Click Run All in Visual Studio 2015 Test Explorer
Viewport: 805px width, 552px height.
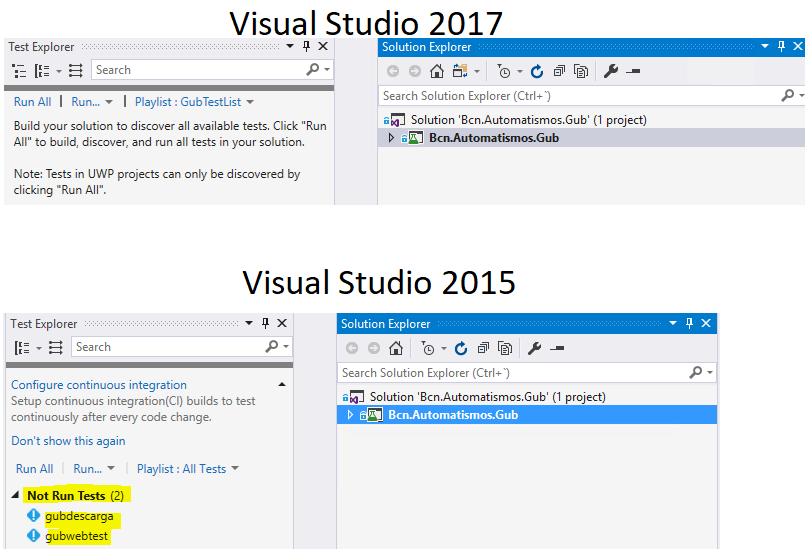pyautogui.click(x=34, y=468)
